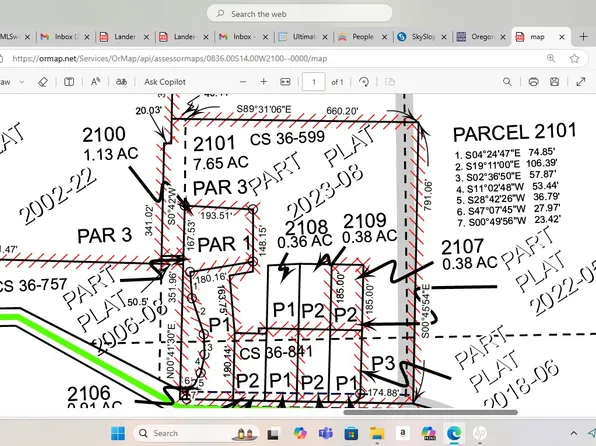This screenshot has width=596, height=446.
Task: Click parcel label 2109 0.38 AC
Action: [x=369, y=229]
